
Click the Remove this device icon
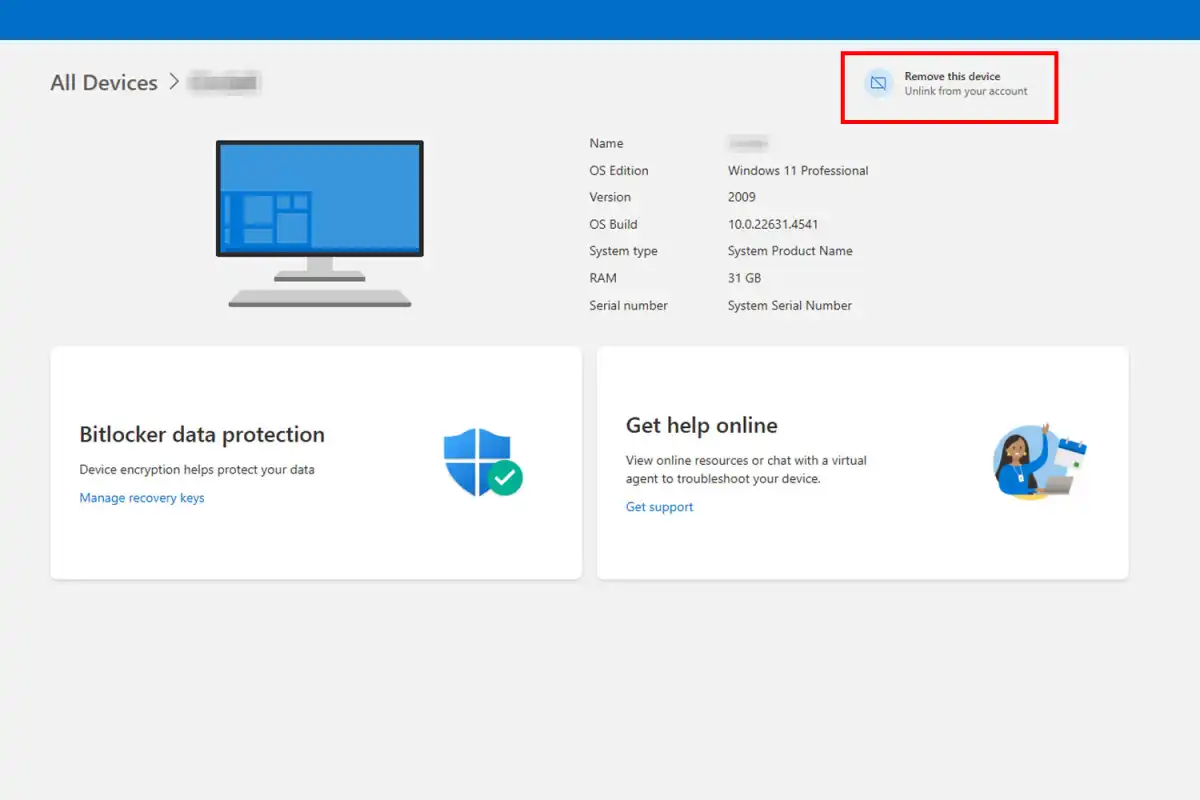878,83
